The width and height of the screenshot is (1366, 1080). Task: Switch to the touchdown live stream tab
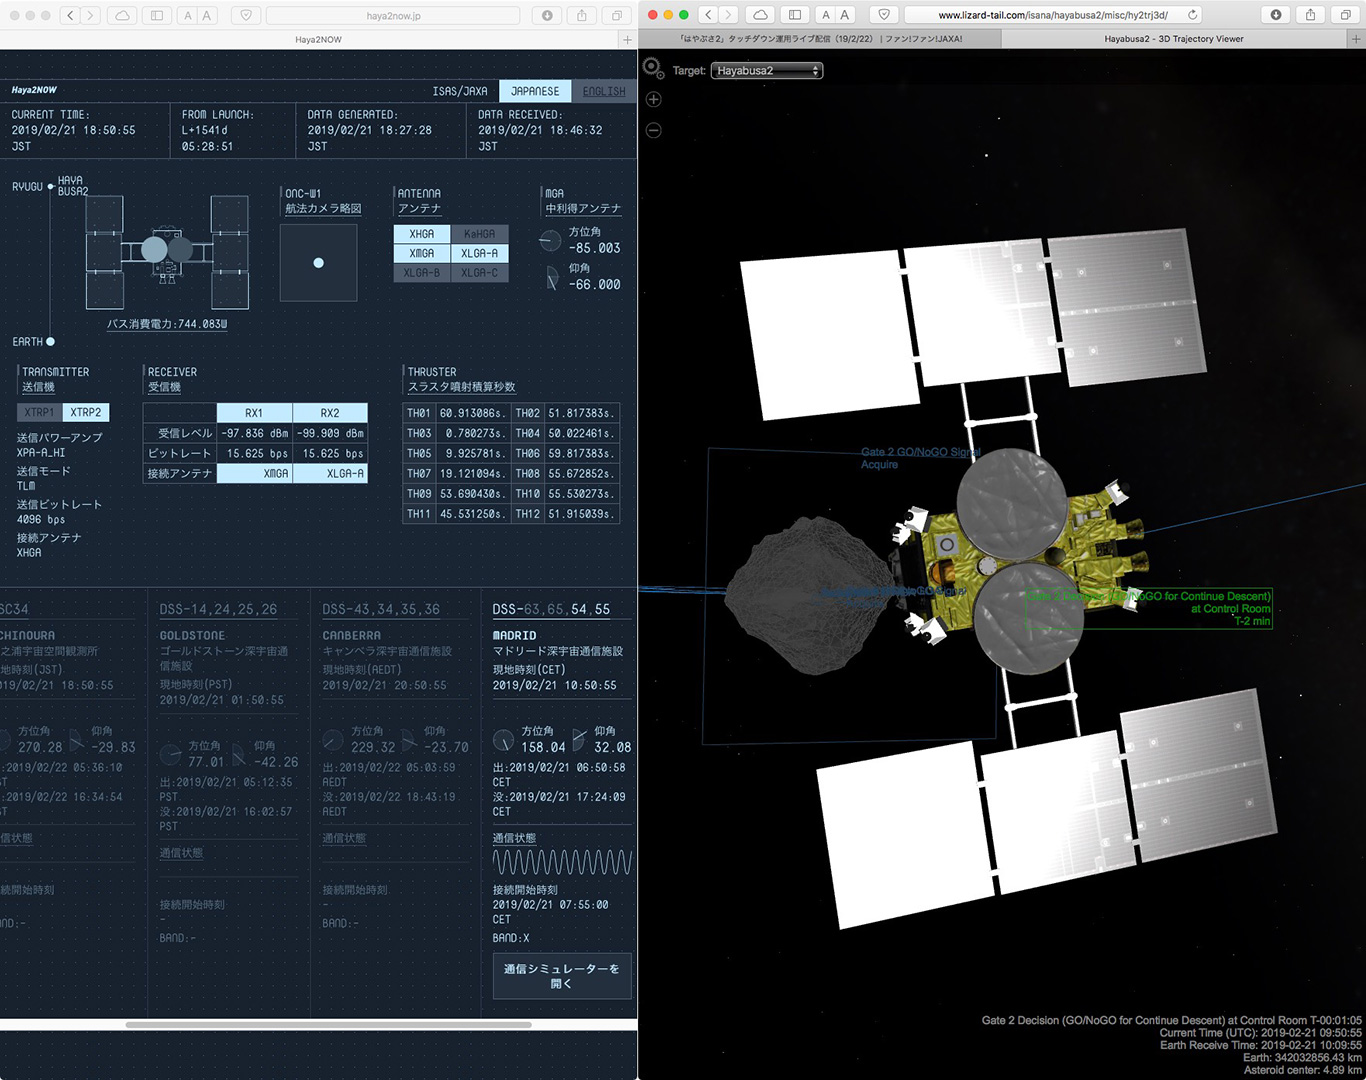pyautogui.click(x=820, y=39)
